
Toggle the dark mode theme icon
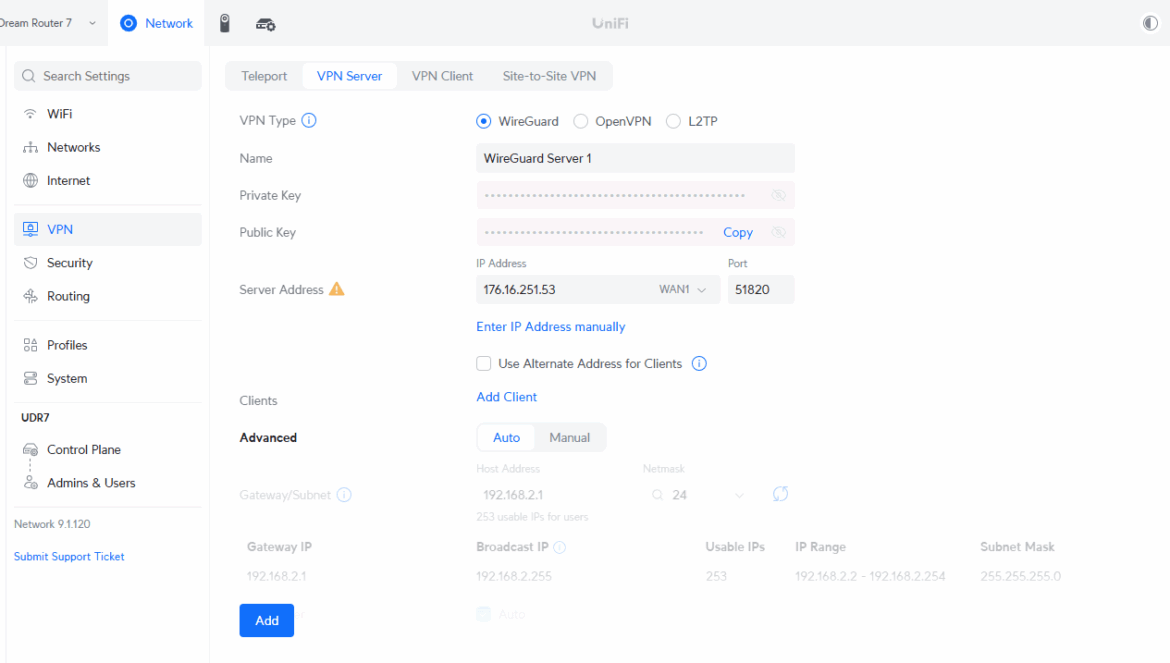pos(1150,23)
